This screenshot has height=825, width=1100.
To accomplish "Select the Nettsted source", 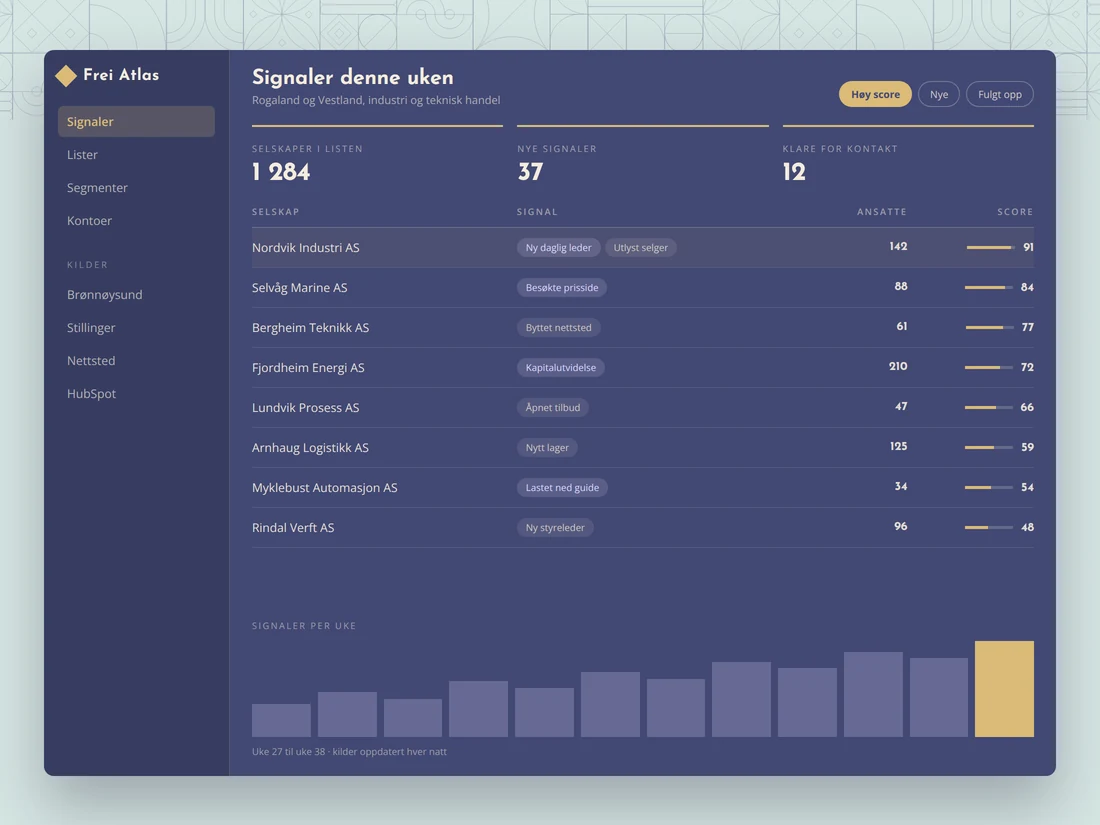I will (x=136, y=361).
